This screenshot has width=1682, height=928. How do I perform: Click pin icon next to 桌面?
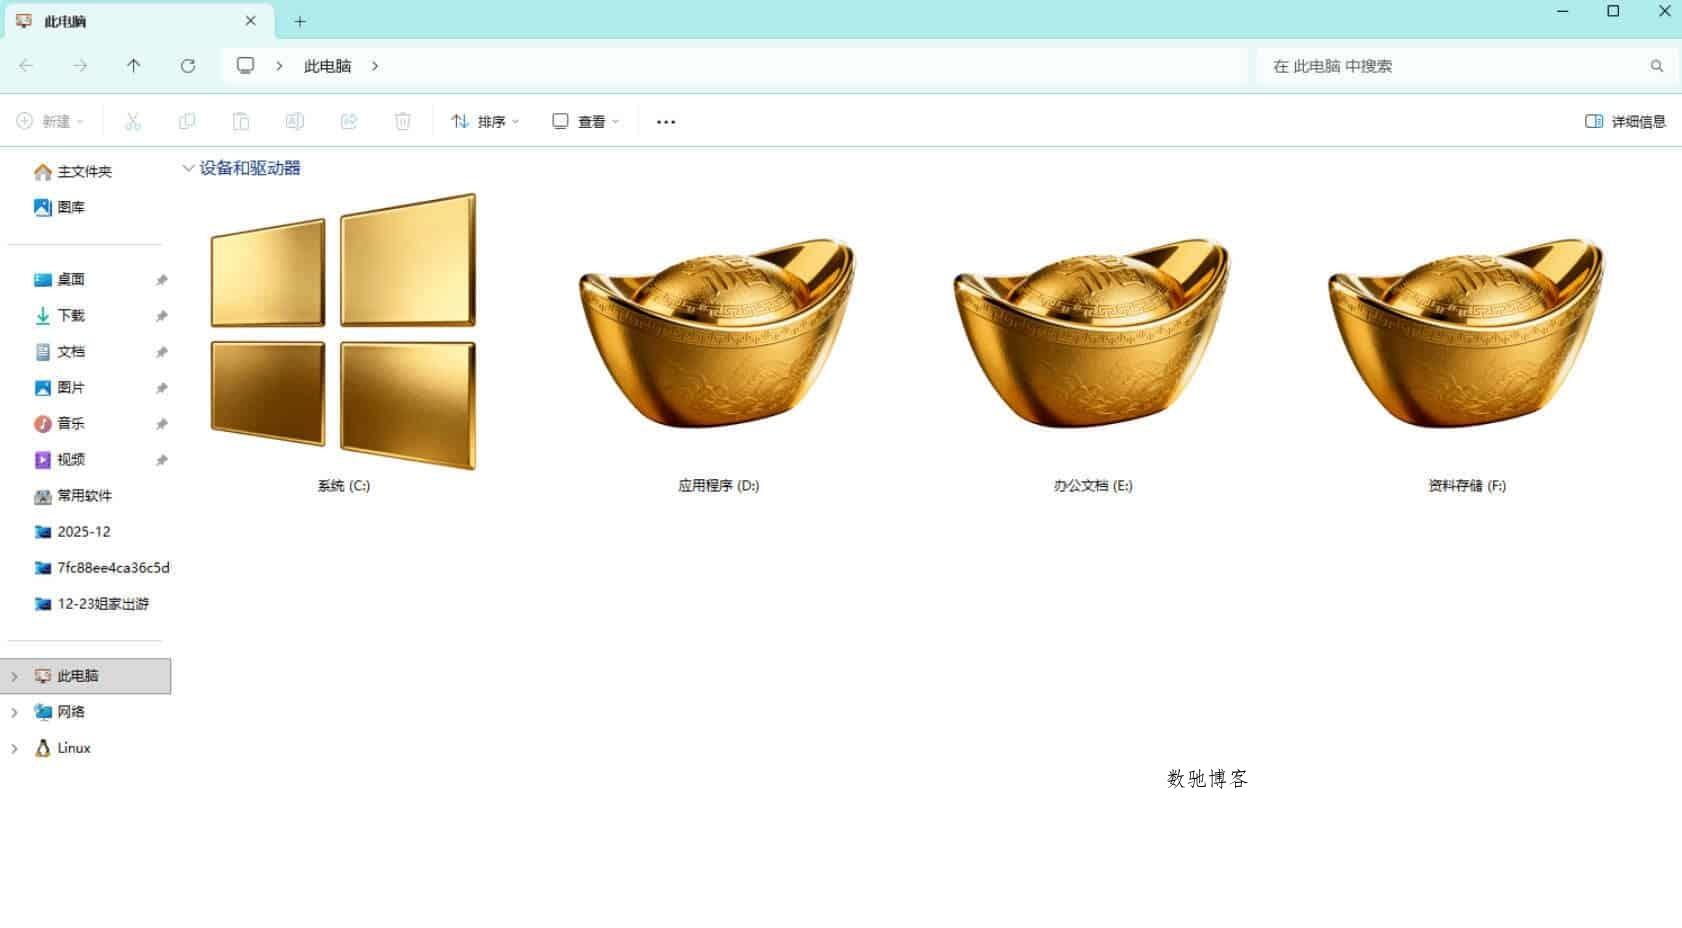[161, 280]
